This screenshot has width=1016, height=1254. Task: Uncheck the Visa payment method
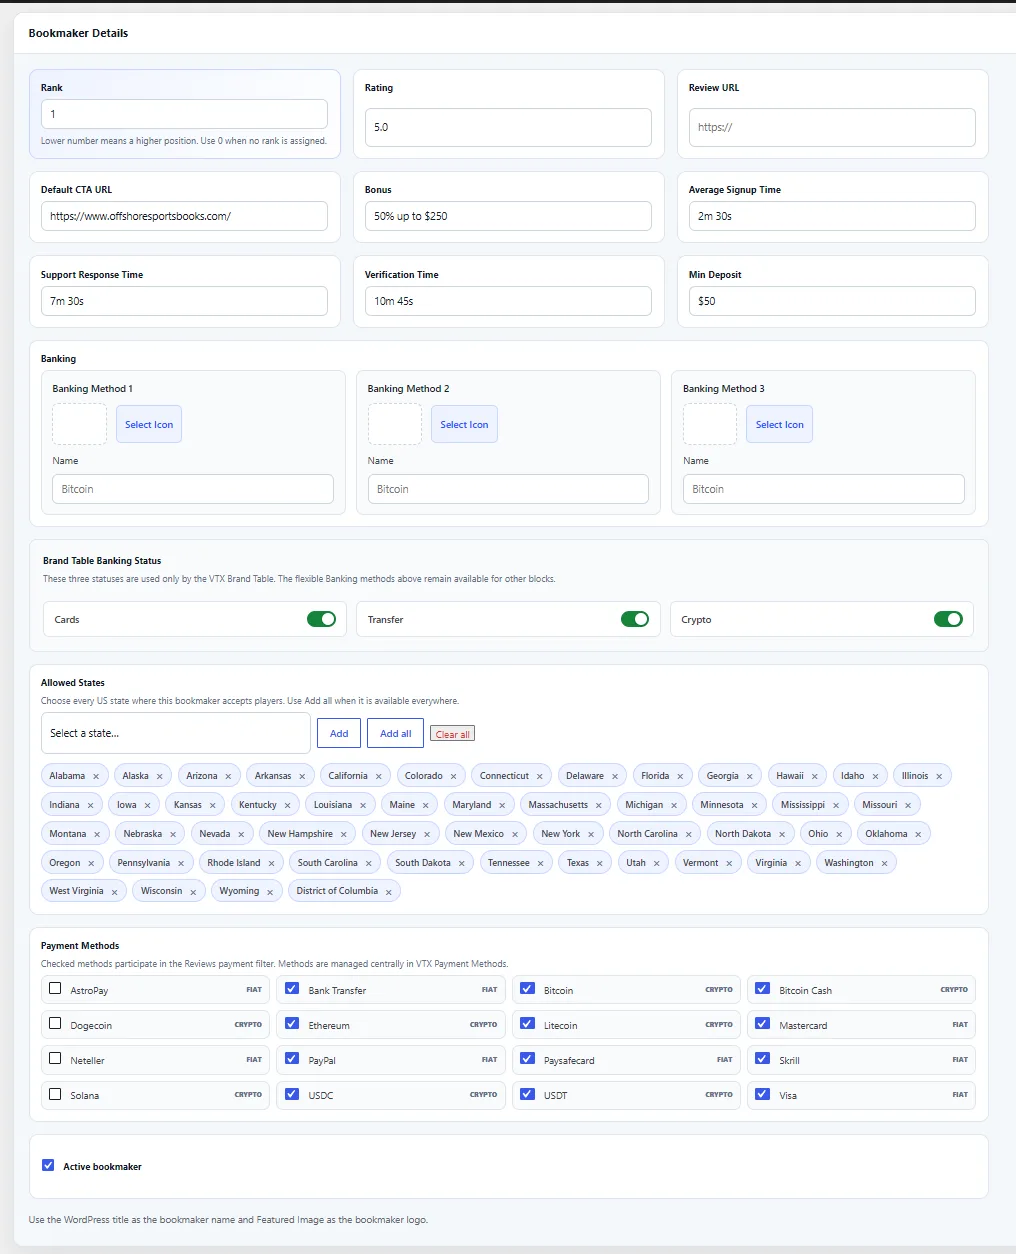pyautogui.click(x=763, y=1094)
